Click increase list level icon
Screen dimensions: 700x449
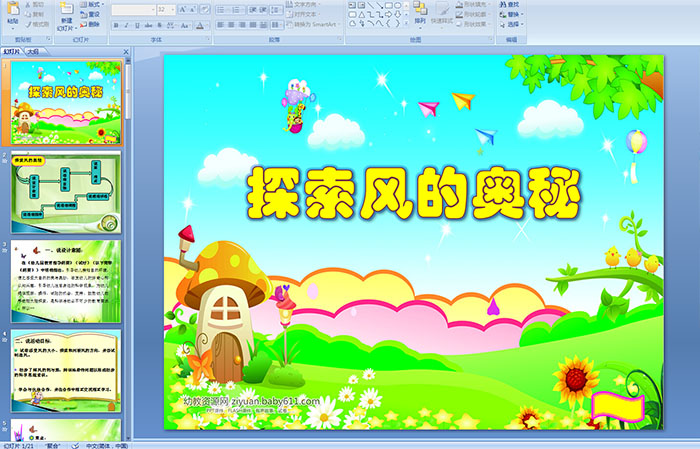[x=263, y=10]
